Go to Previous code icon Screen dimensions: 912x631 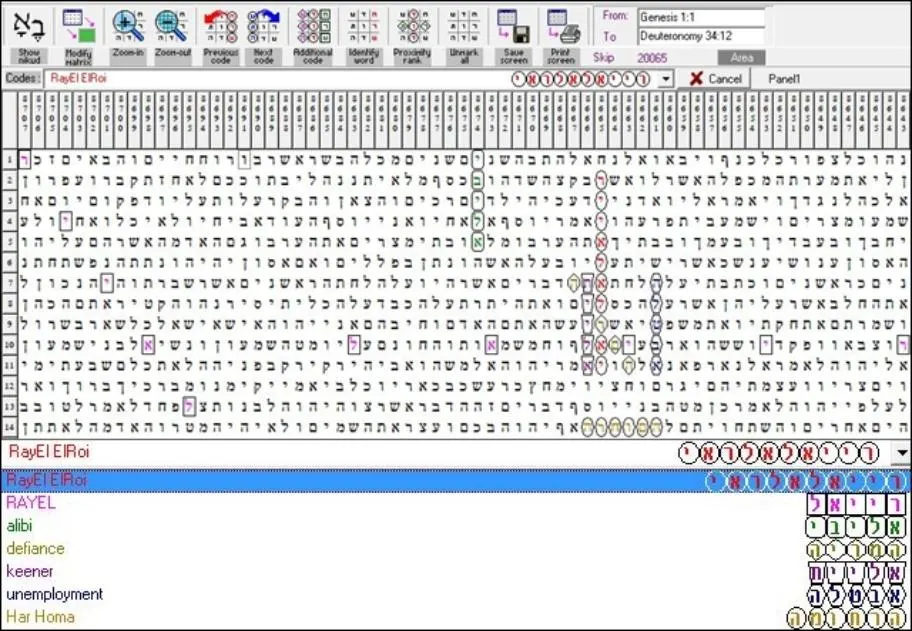(220, 26)
